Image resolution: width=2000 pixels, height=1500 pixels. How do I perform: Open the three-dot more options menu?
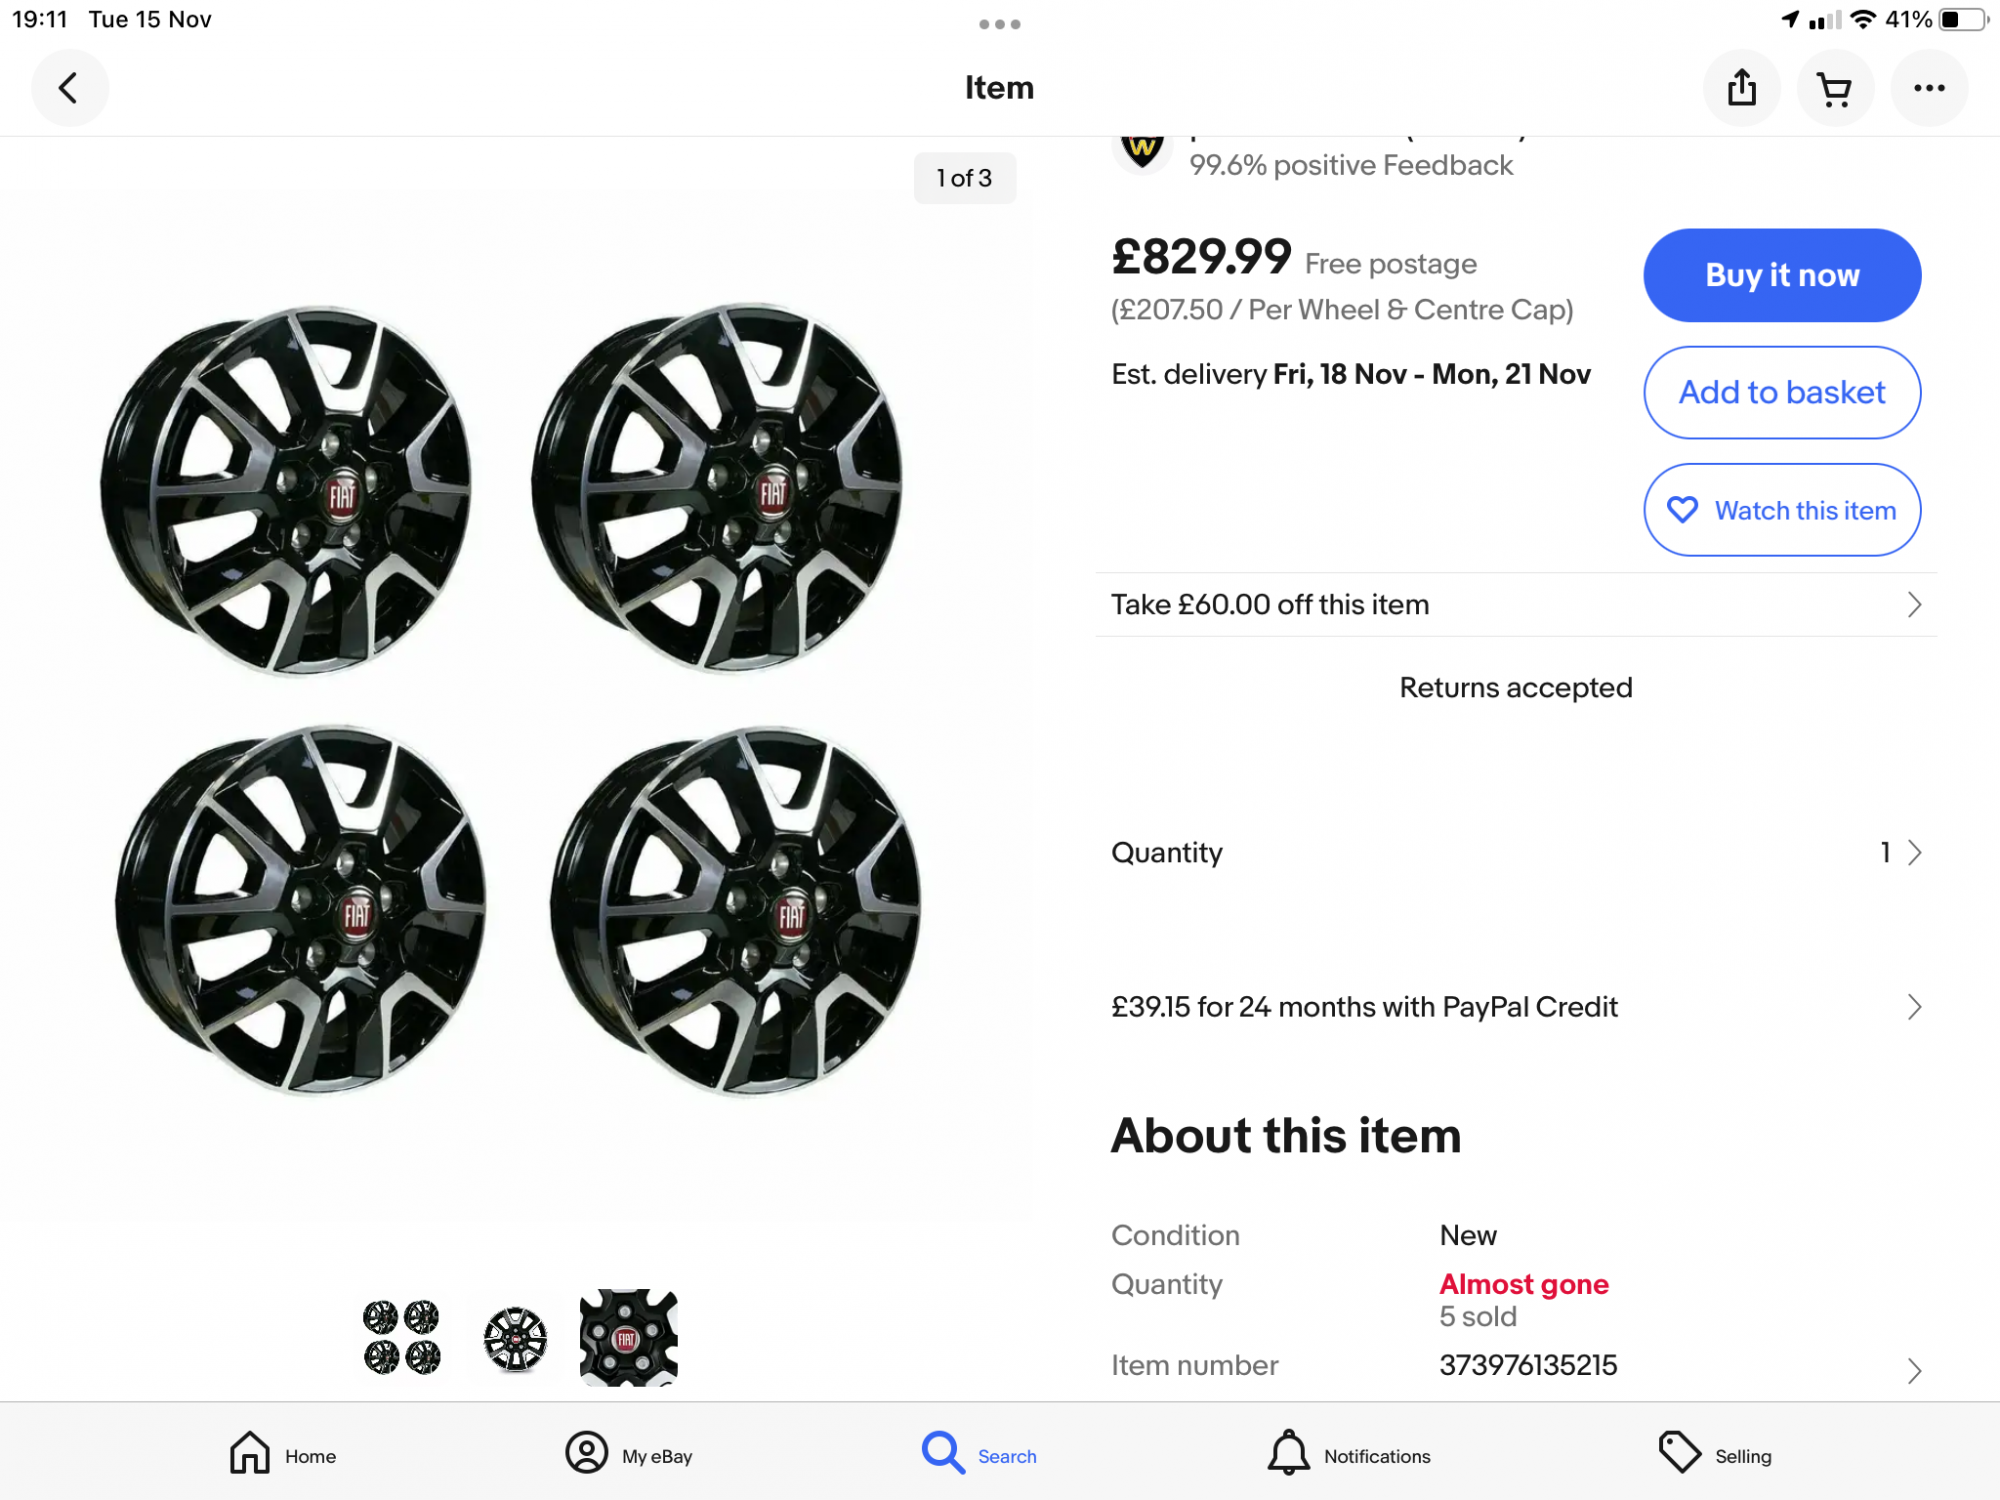[1928, 88]
